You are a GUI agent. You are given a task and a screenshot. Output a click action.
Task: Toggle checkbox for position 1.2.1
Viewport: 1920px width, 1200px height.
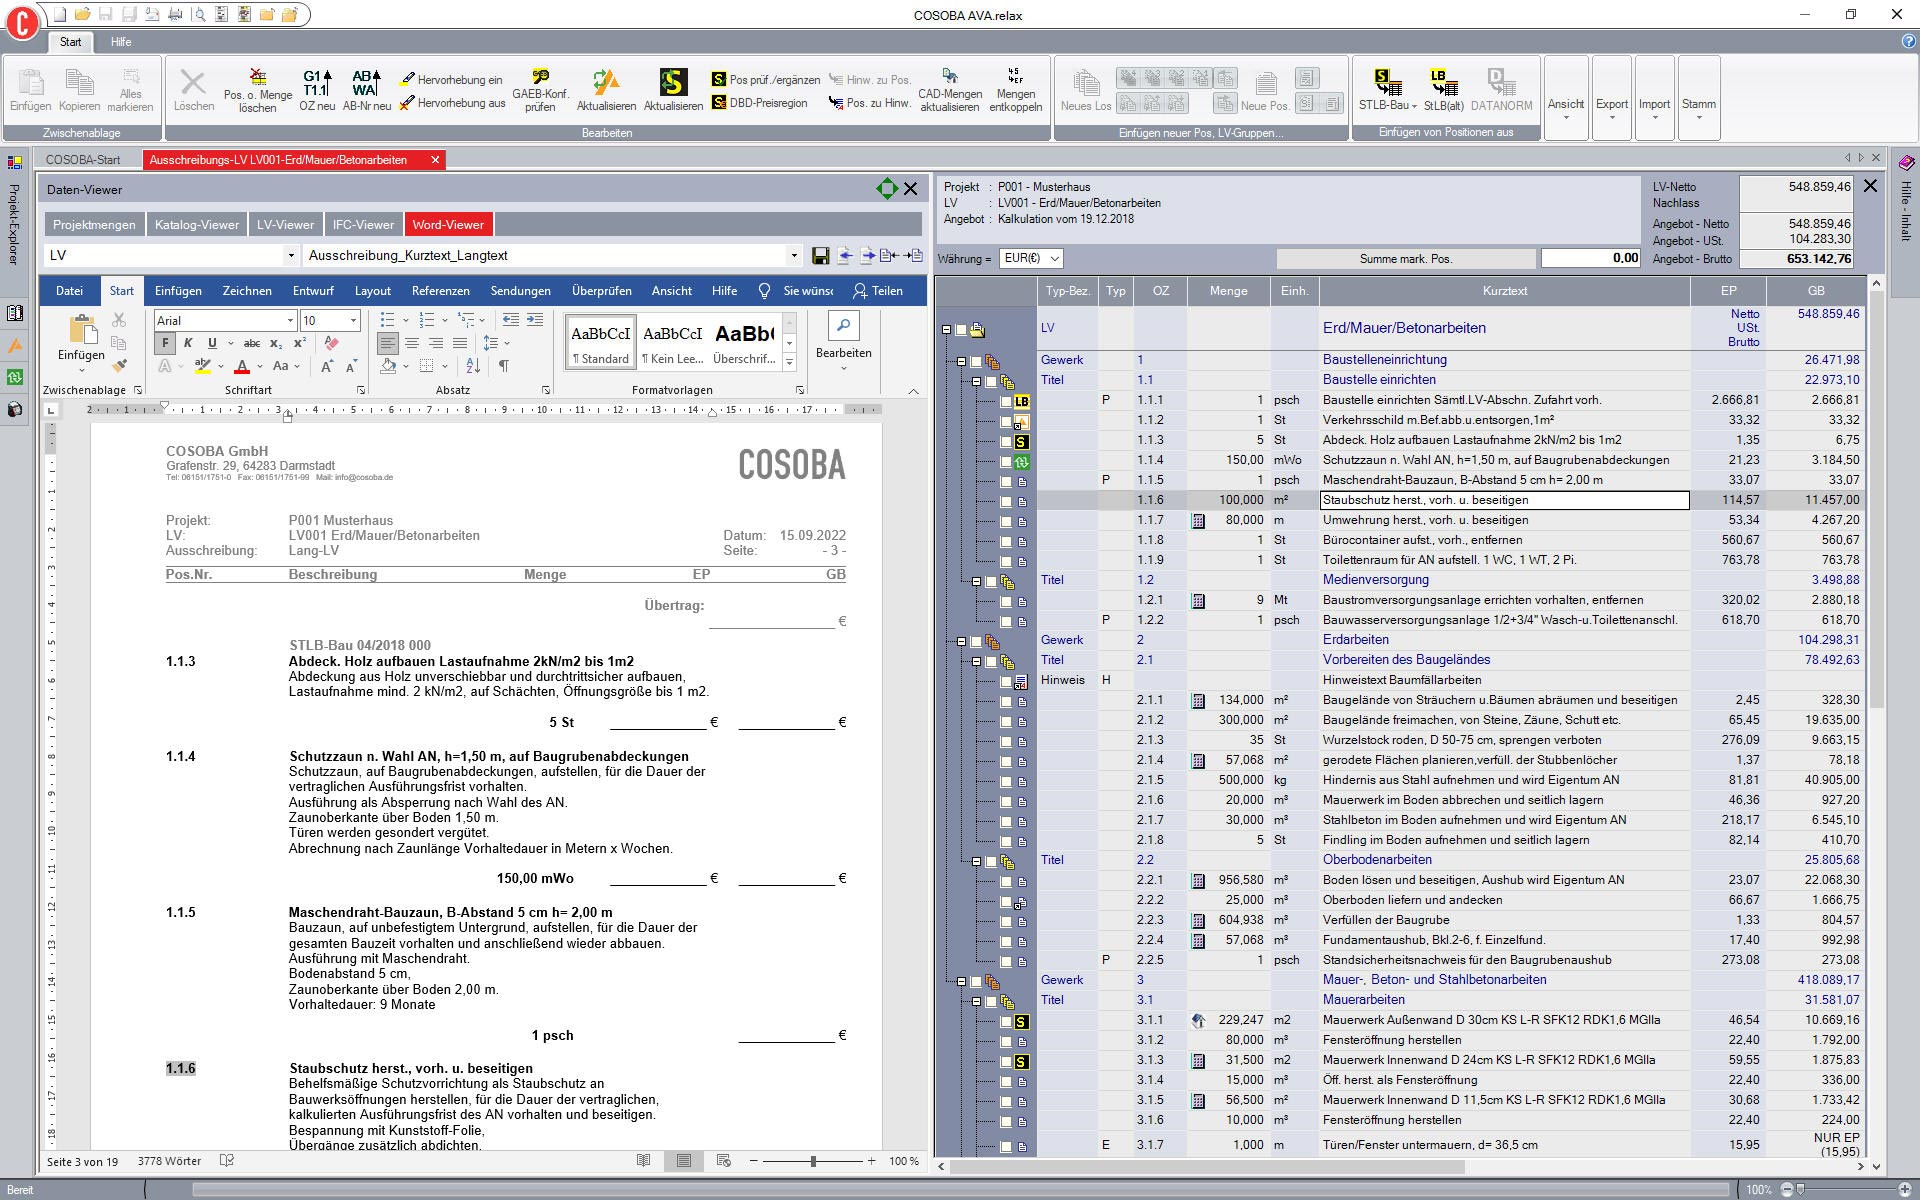1006,602
